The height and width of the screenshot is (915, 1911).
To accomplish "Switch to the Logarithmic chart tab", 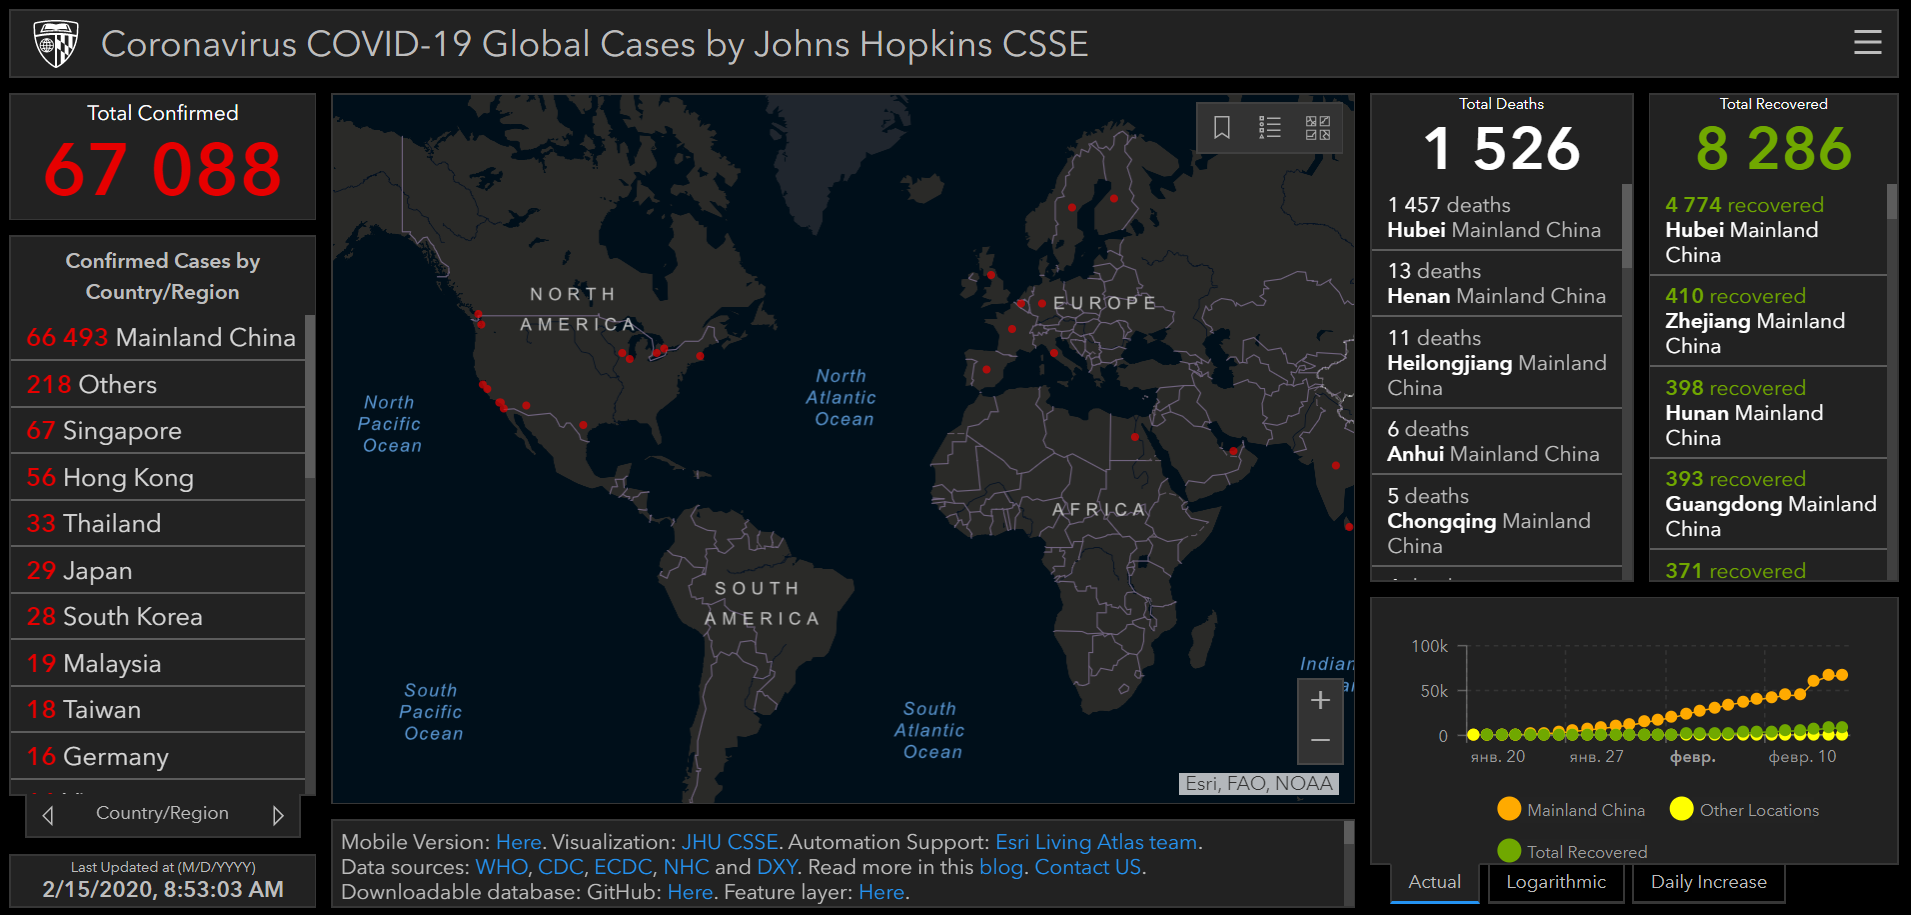I will [x=1556, y=882].
